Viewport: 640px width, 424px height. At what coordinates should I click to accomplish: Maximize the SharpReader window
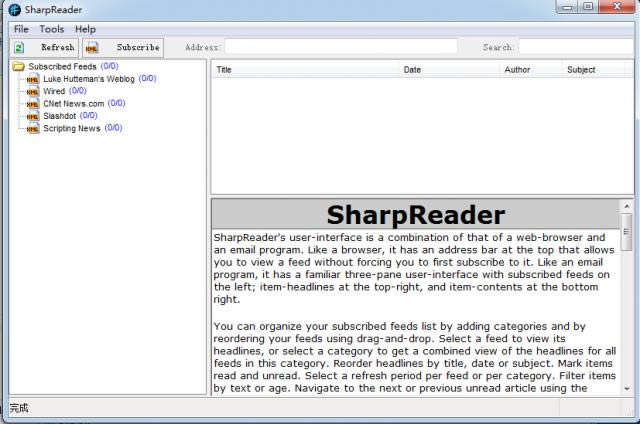coord(588,7)
